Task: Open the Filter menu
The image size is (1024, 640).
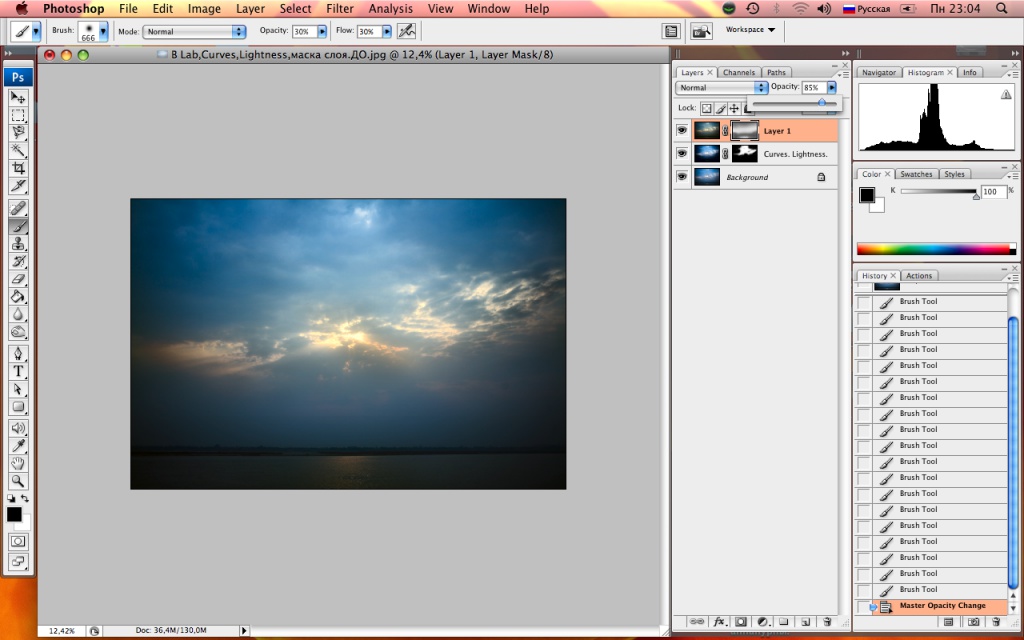Action: pos(340,9)
